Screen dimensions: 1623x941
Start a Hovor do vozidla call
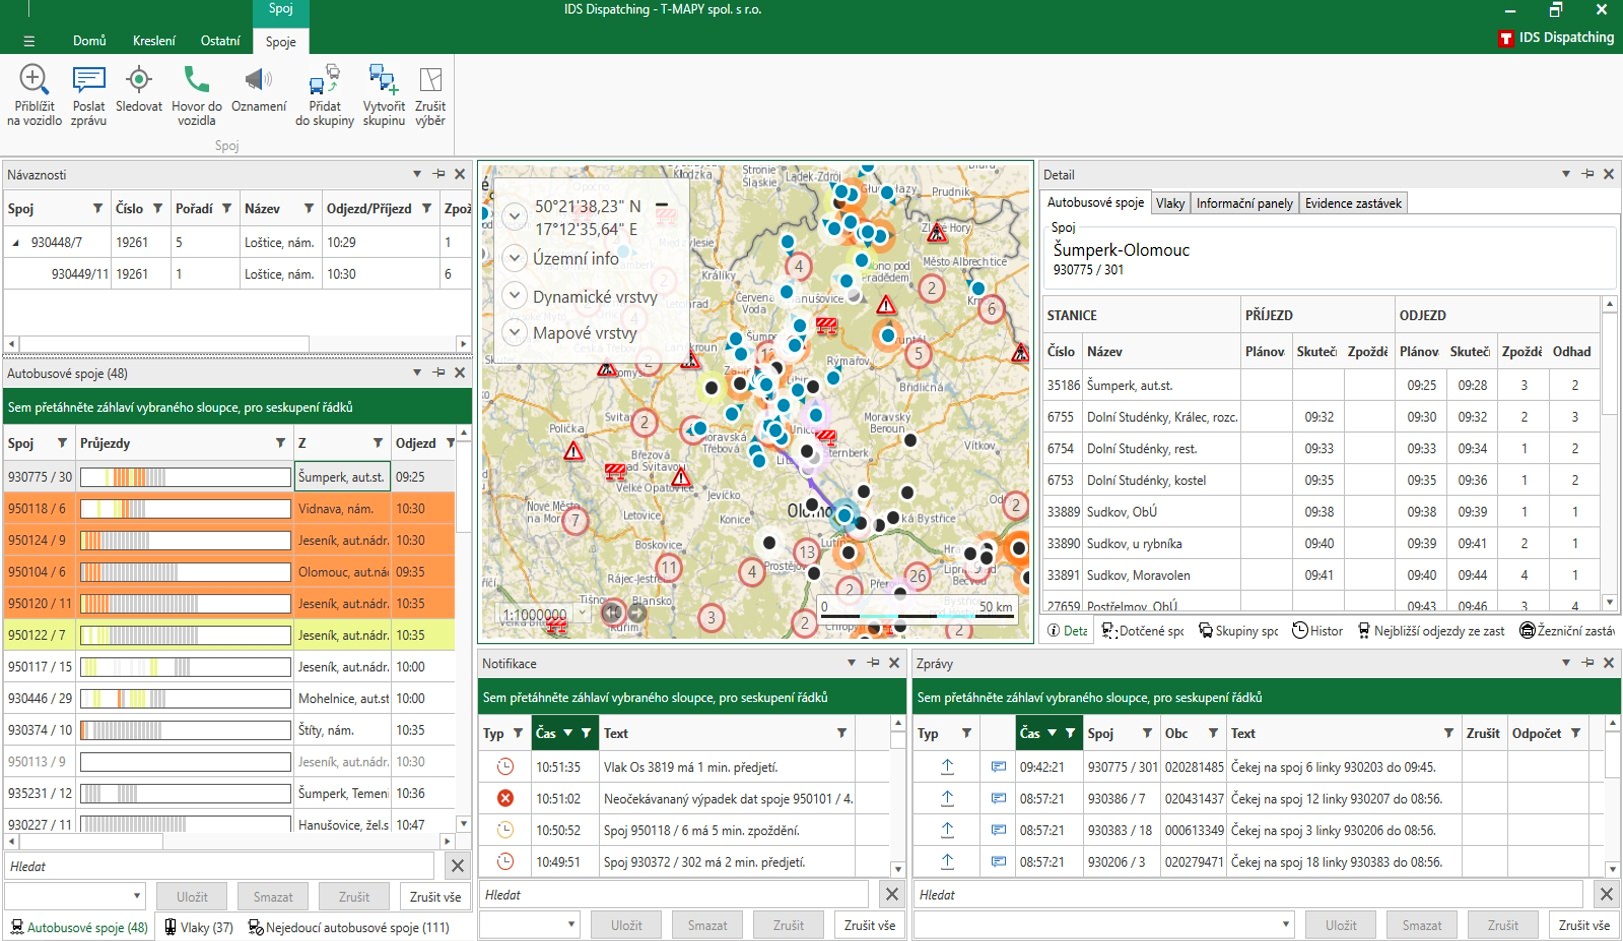point(196,80)
